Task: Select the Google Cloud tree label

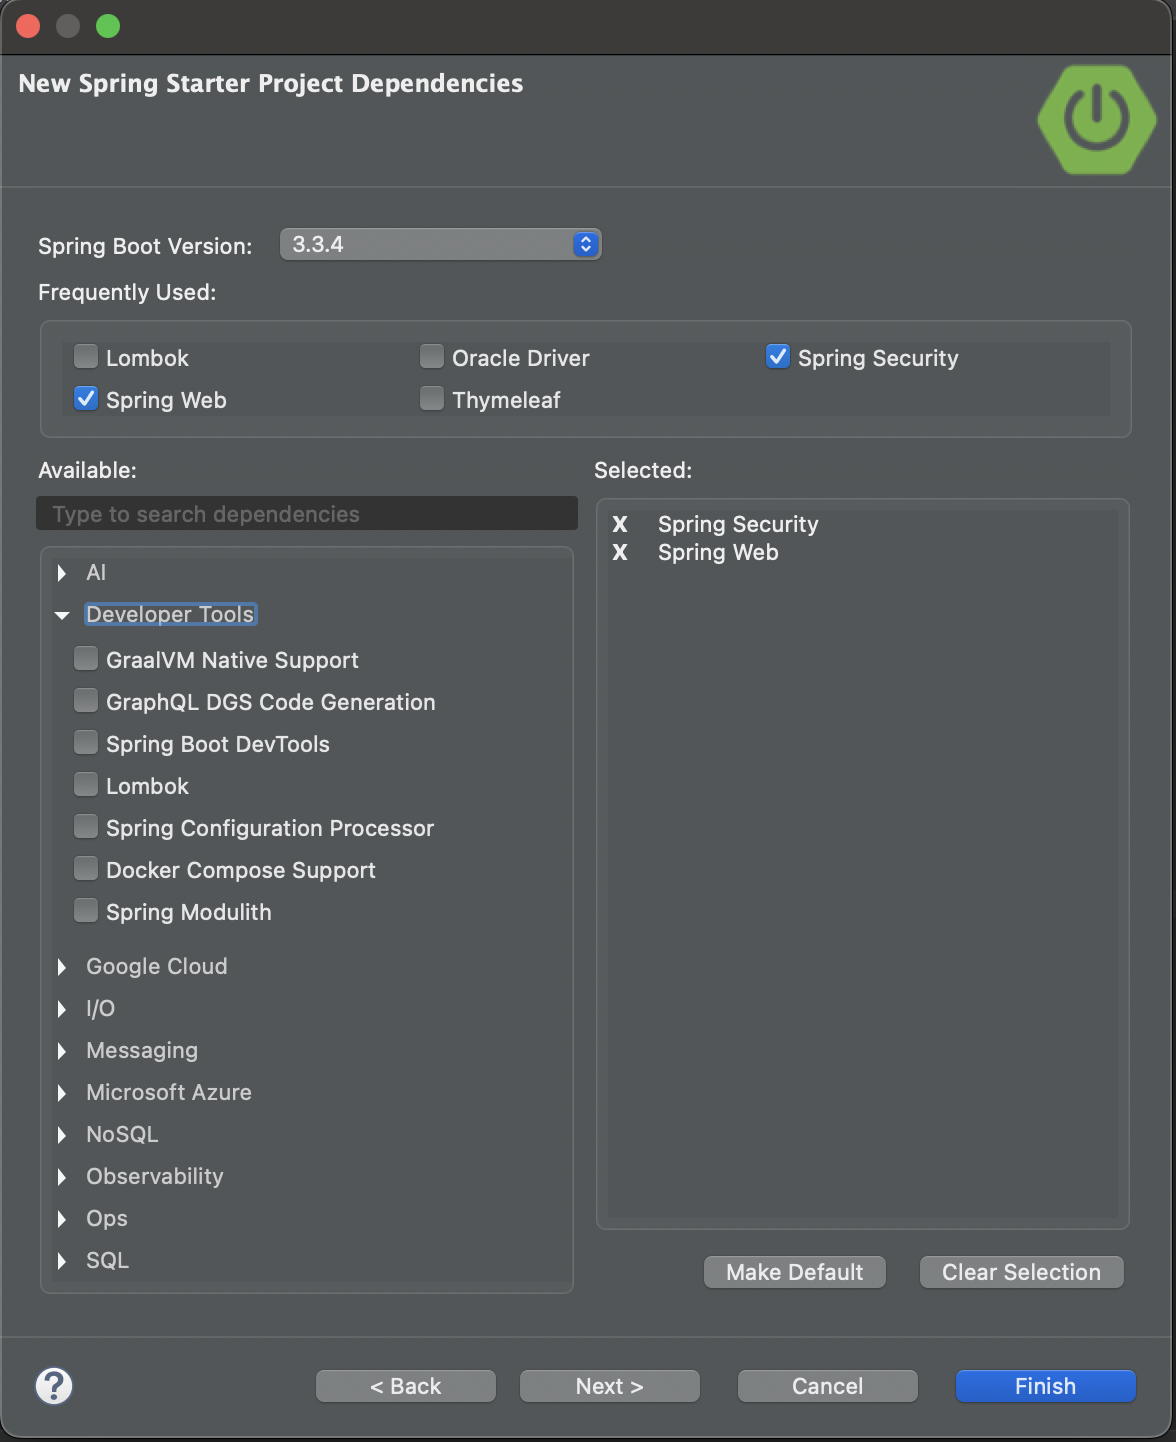Action: 157,966
